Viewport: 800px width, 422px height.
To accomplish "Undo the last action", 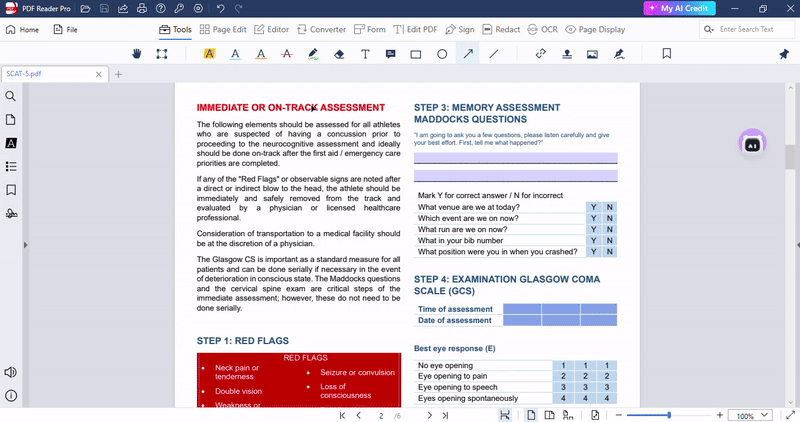I will (220, 9).
